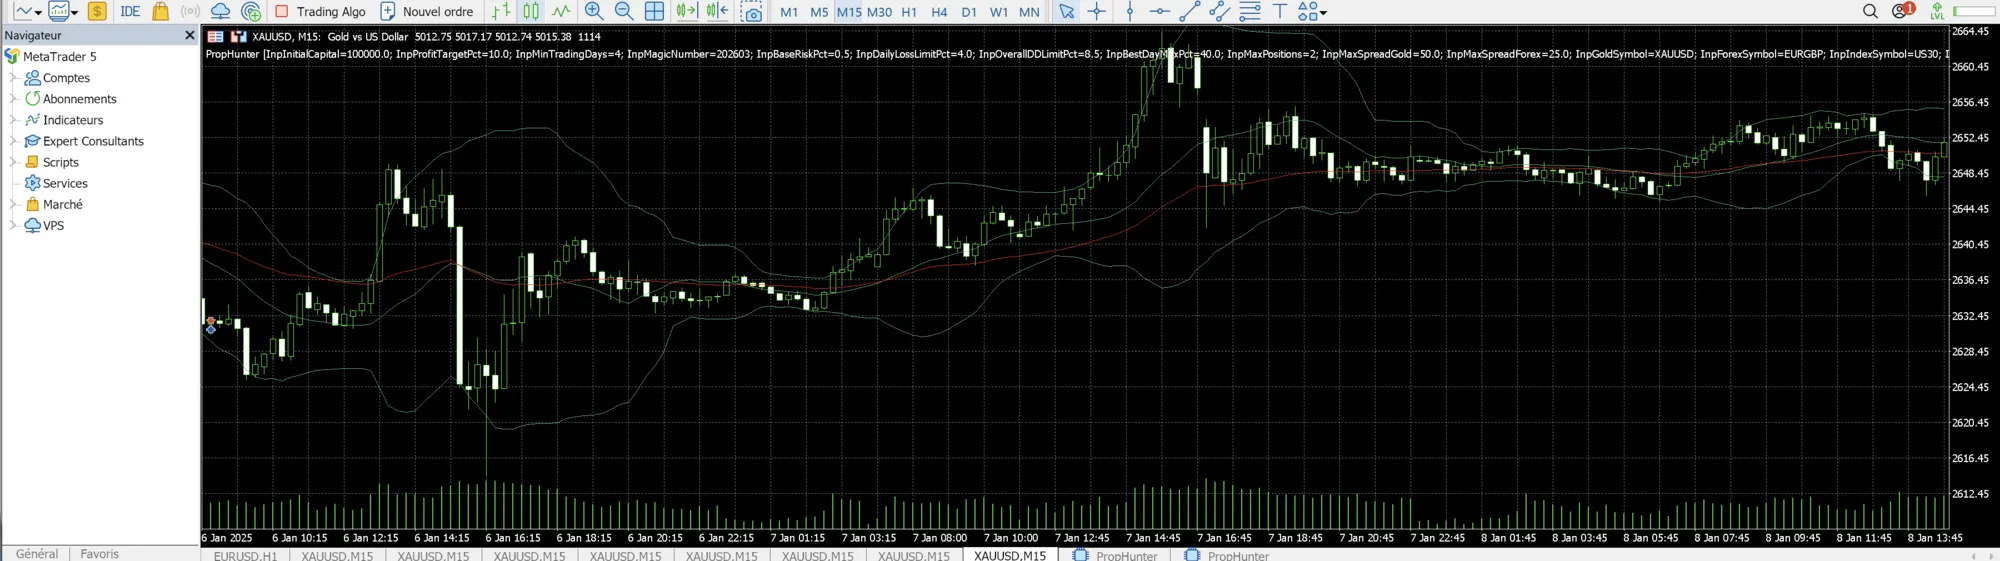Tile chart windows with grid icon
Image resolution: width=2000 pixels, height=561 pixels.
(654, 11)
